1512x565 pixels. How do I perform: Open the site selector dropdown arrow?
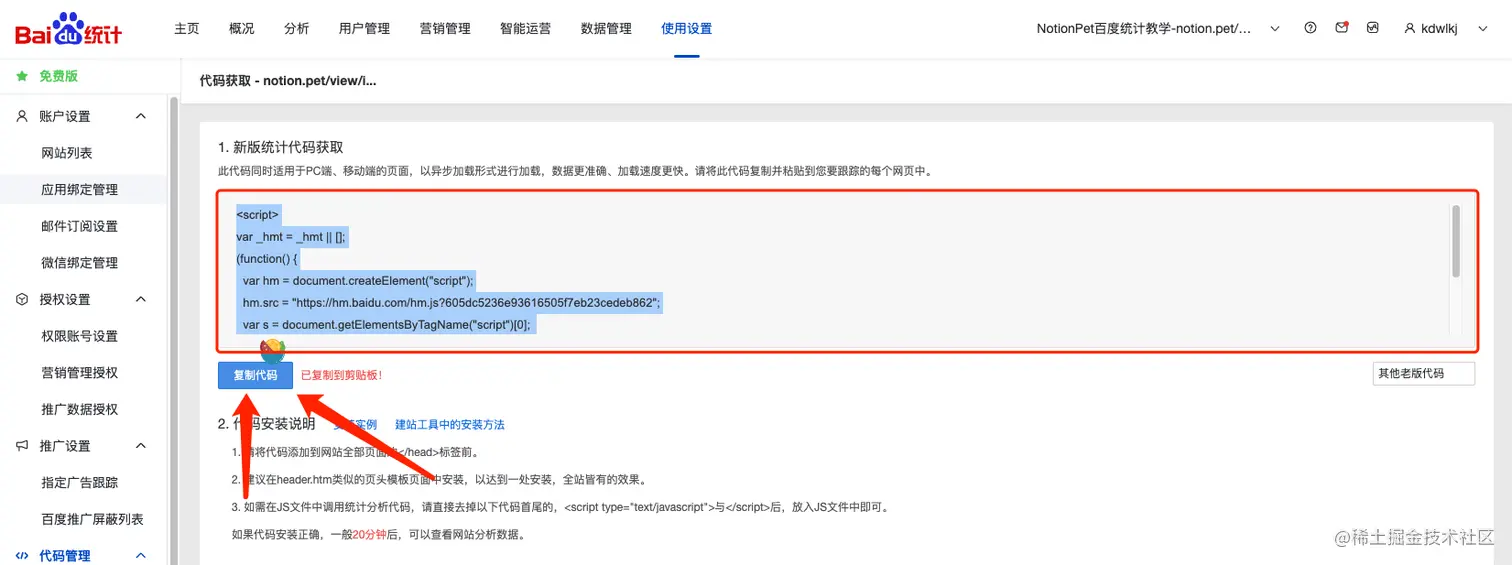1275,29
